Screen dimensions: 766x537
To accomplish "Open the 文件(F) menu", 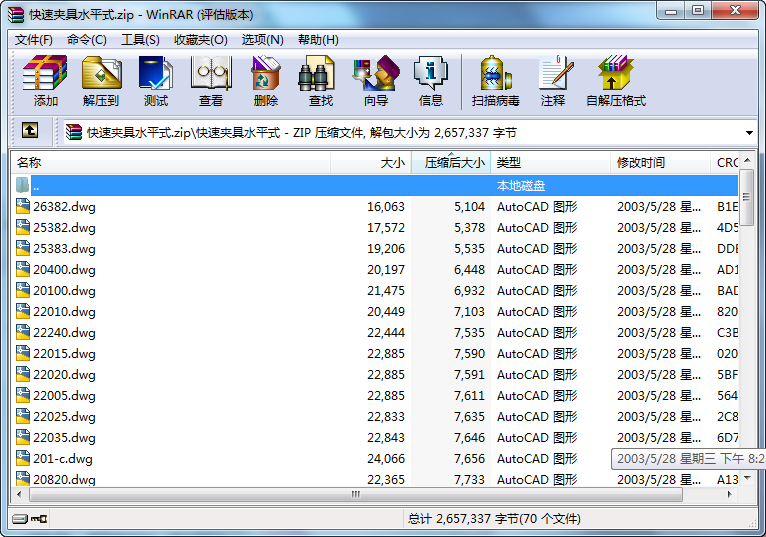I will pos(34,40).
